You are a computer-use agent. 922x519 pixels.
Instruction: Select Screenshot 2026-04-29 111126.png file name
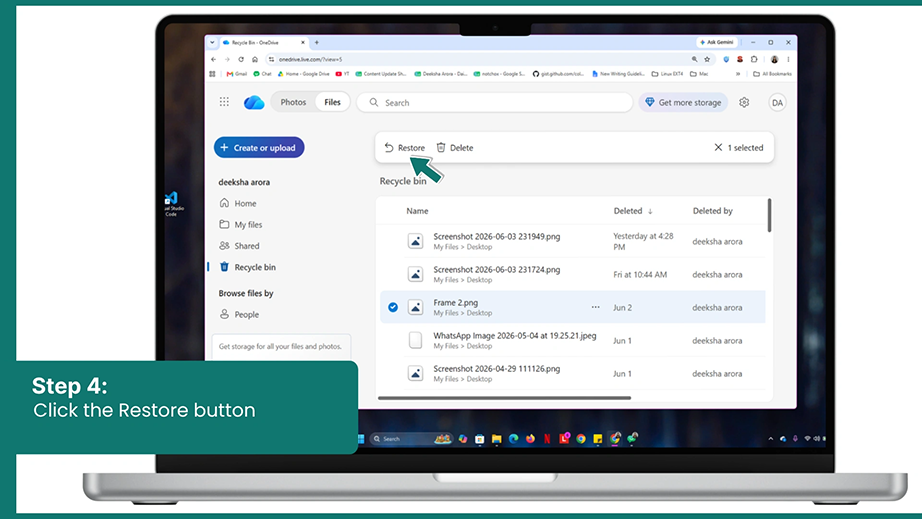click(x=496, y=369)
